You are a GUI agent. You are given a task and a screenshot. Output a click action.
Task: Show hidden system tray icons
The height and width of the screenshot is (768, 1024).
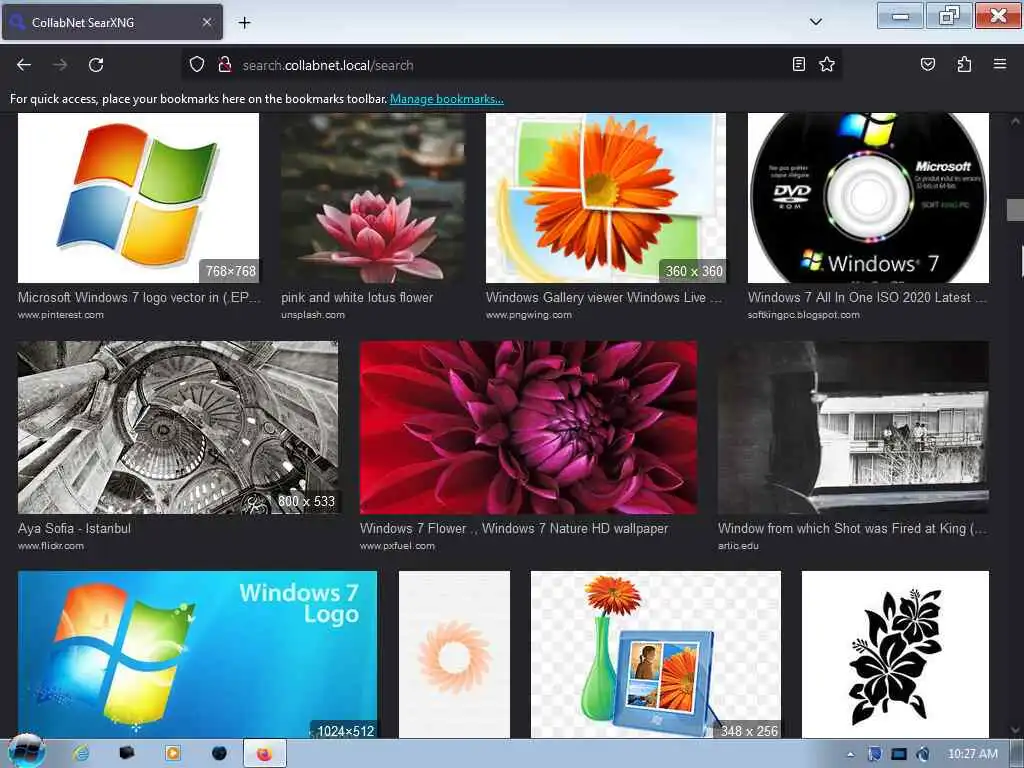[x=850, y=754]
